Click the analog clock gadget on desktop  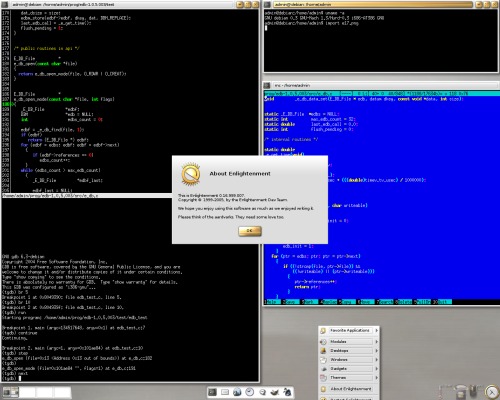(x=492, y=392)
